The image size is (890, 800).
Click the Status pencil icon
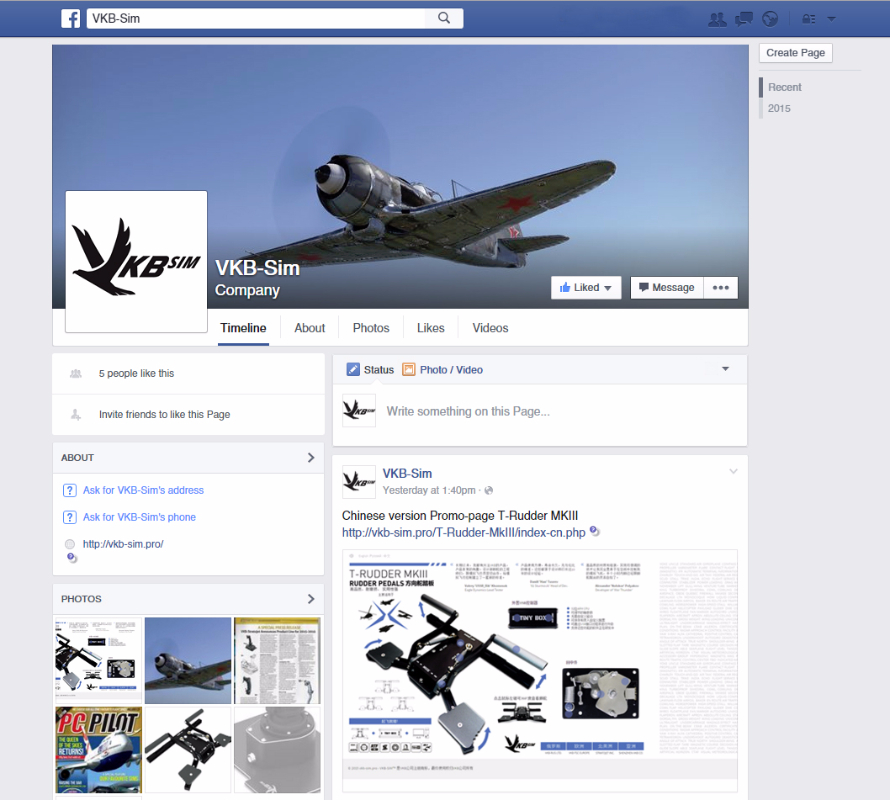pos(353,370)
